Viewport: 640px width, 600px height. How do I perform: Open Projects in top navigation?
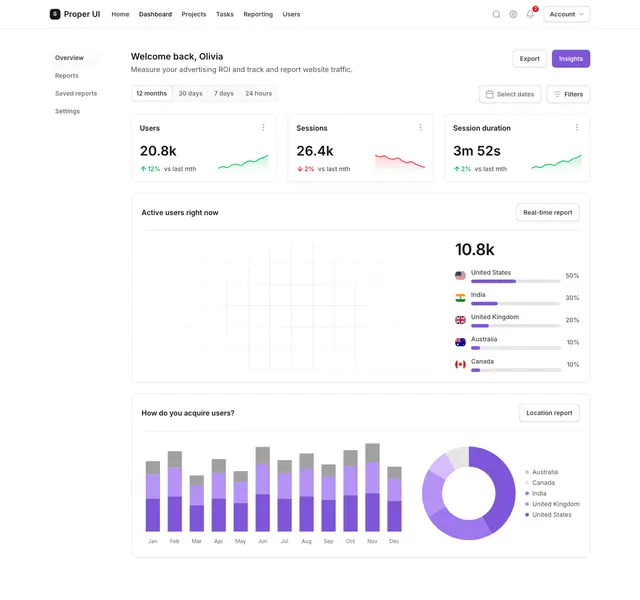pyautogui.click(x=193, y=14)
